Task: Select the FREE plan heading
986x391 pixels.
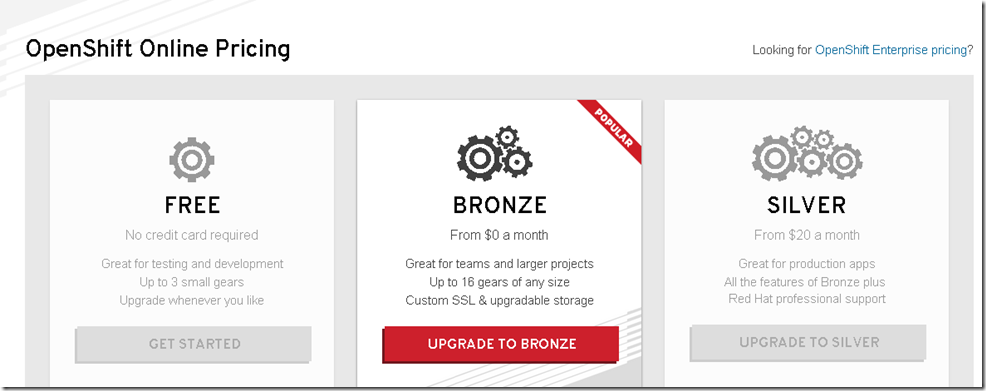Action: pos(192,206)
